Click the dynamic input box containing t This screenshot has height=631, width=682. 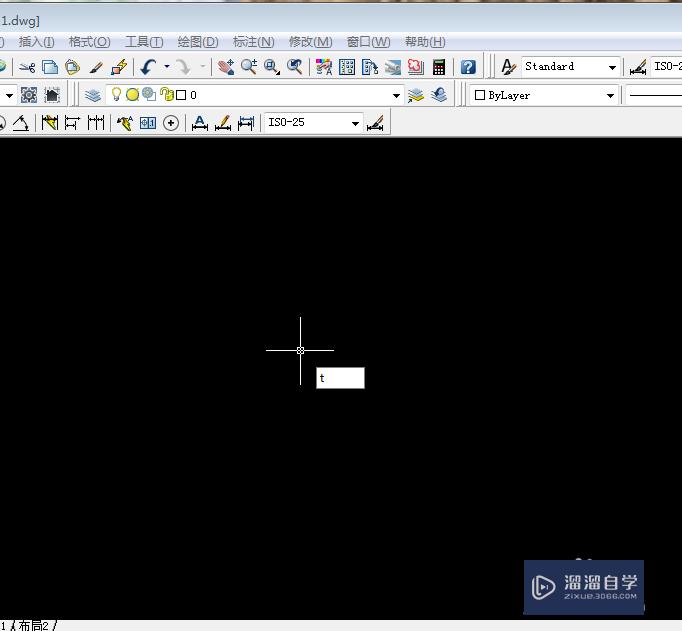tap(340, 378)
